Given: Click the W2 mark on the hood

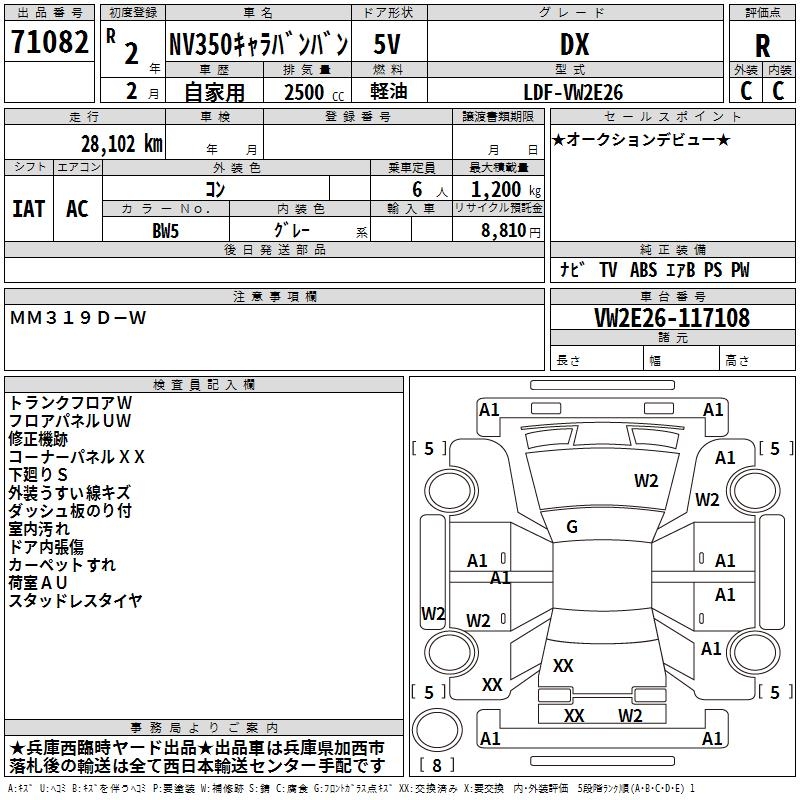Looking at the screenshot, I should [646, 481].
